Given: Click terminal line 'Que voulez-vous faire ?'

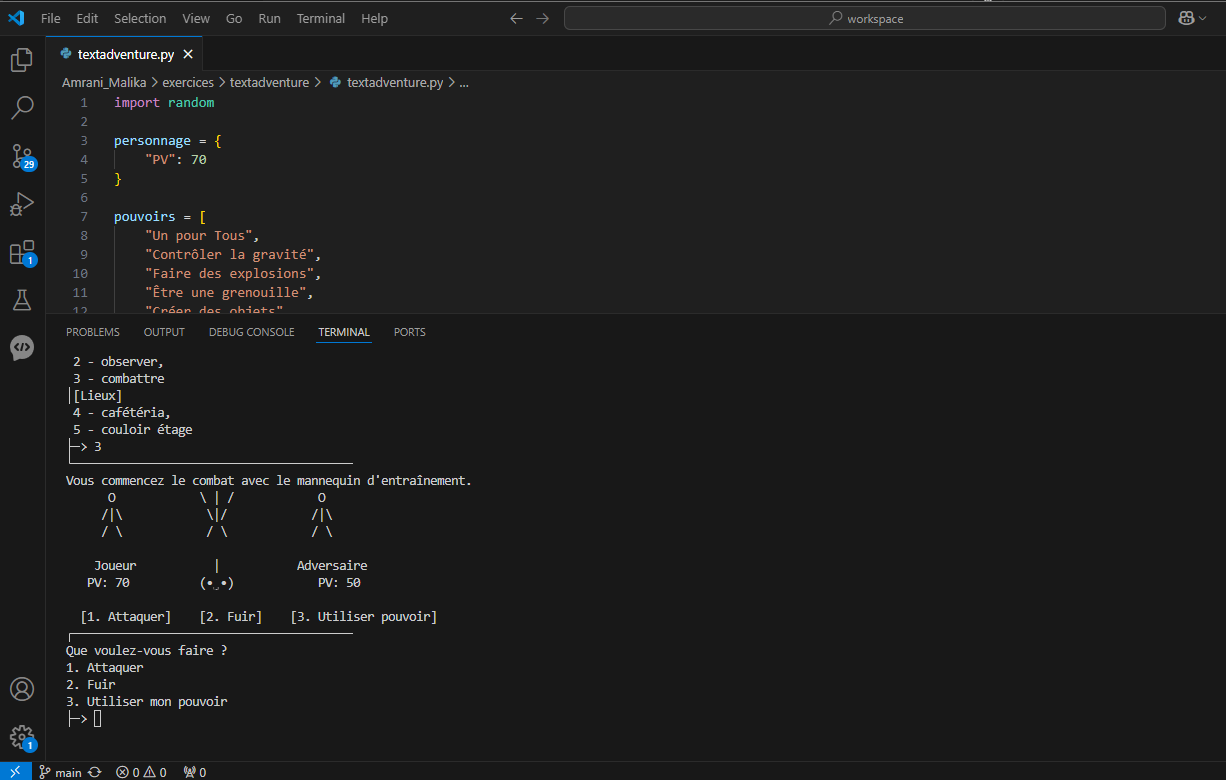Looking at the screenshot, I should (x=147, y=651).
